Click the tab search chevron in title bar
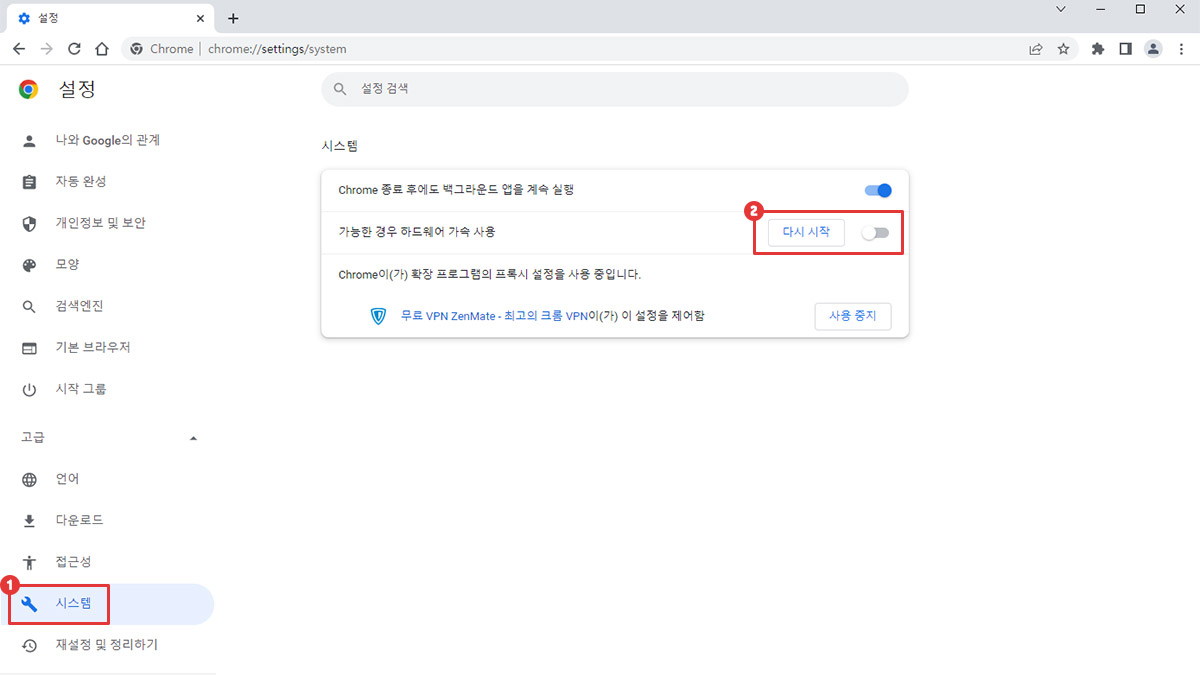Image resolution: width=1200 pixels, height=677 pixels. point(1061,9)
